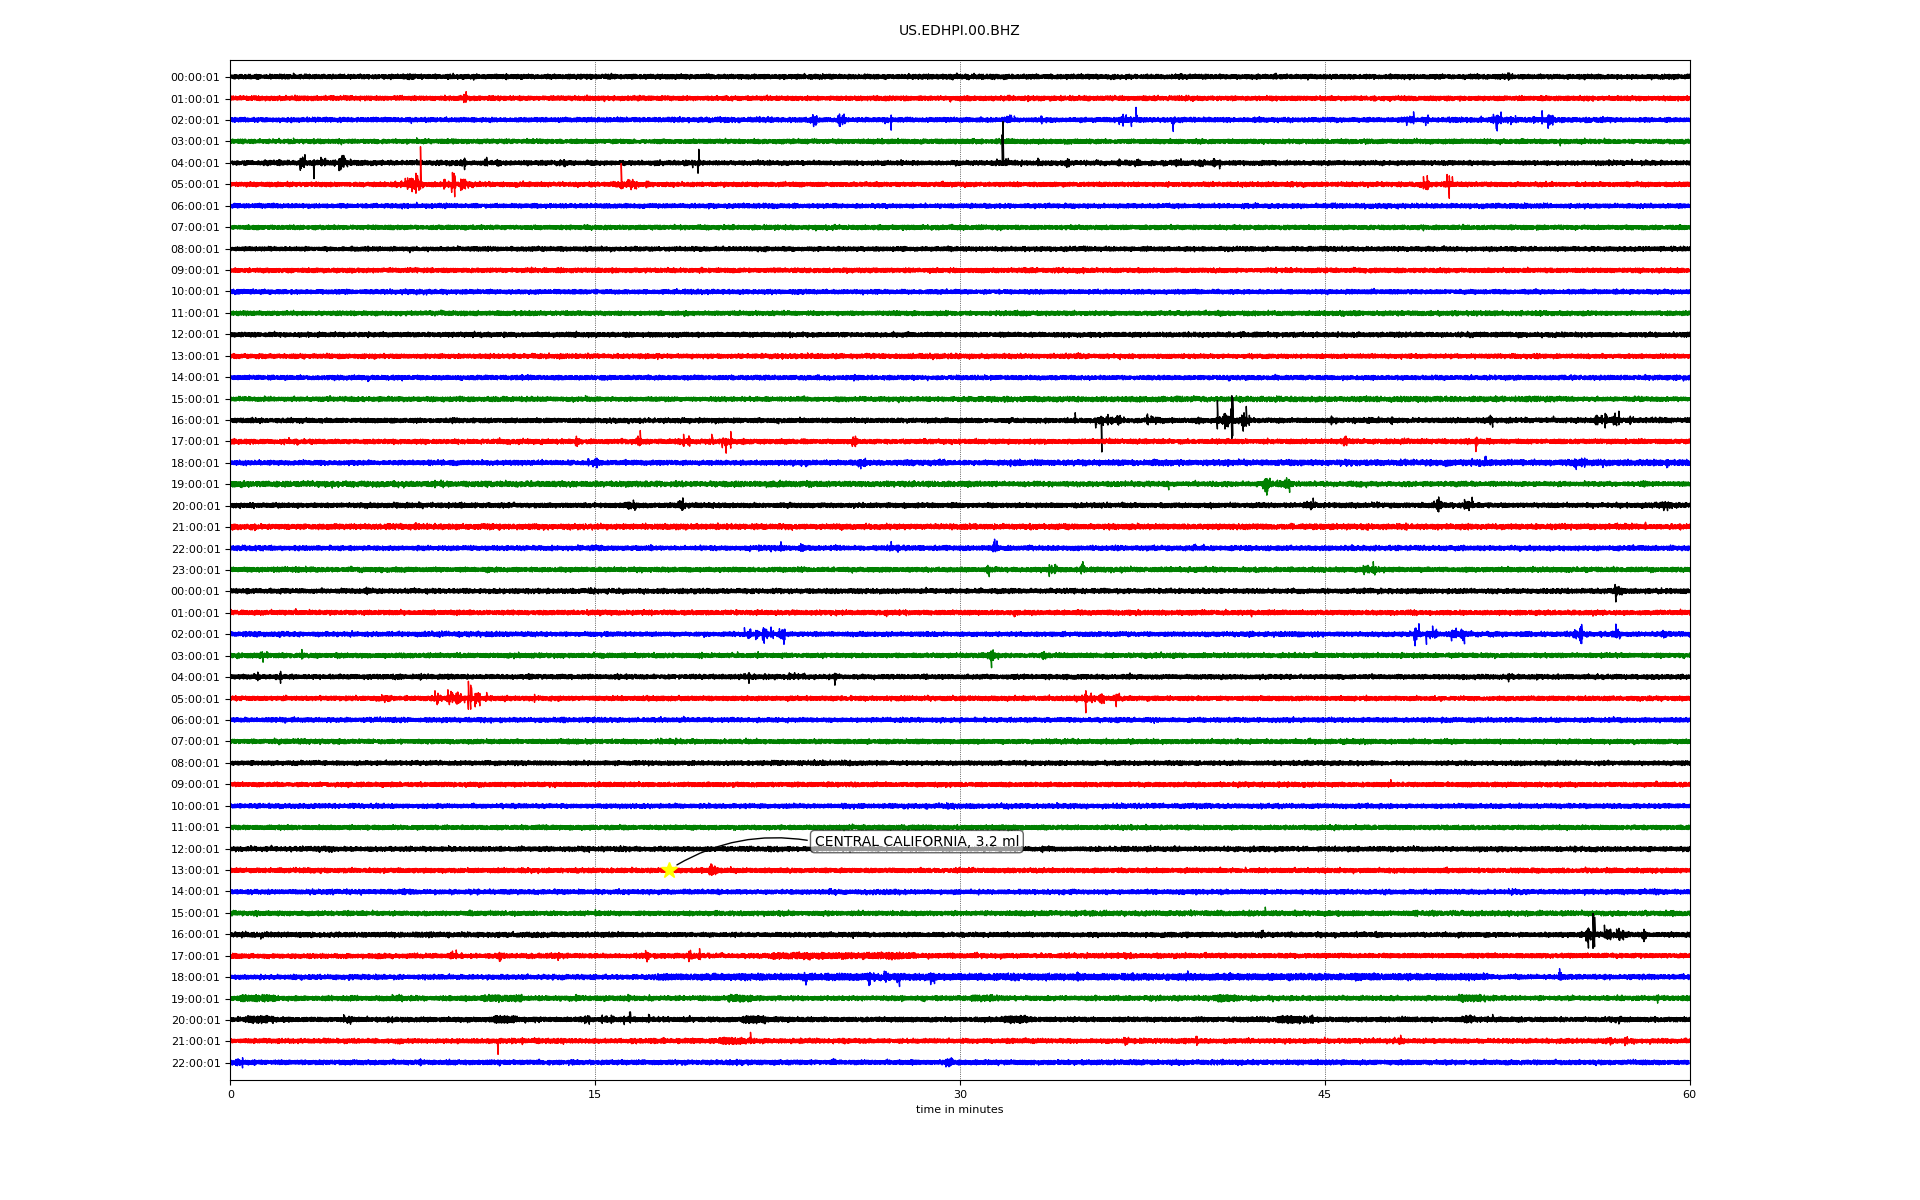Click the small red event right of the yellow star
Image resolution: width=1920 pixels, height=1200 pixels.
coord(711,870)
